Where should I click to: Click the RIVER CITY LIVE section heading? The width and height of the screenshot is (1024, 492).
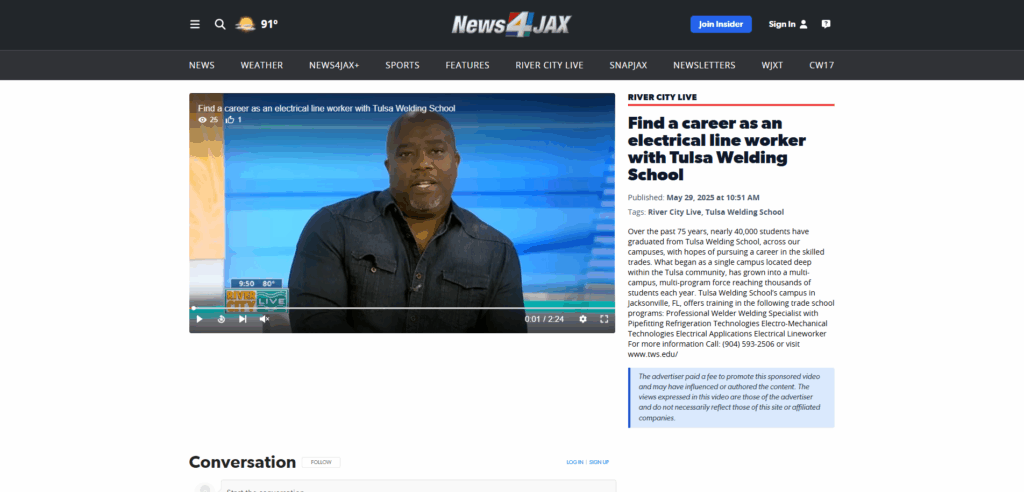point(662,97)
